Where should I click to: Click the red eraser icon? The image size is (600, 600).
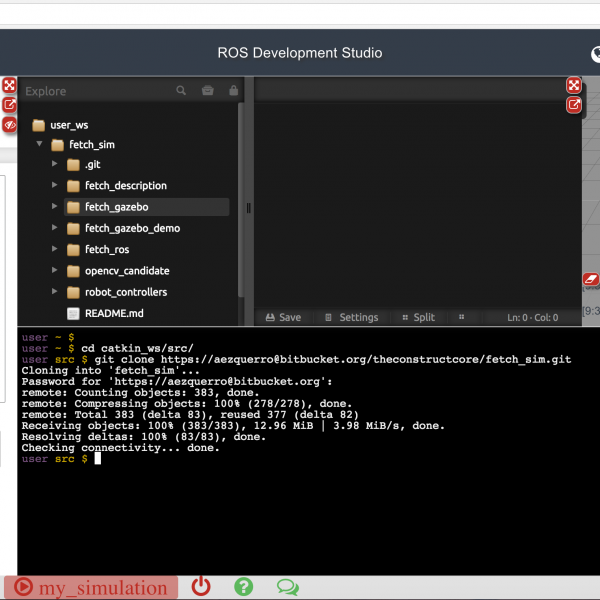pyautogui.click(x=591, y=279)
